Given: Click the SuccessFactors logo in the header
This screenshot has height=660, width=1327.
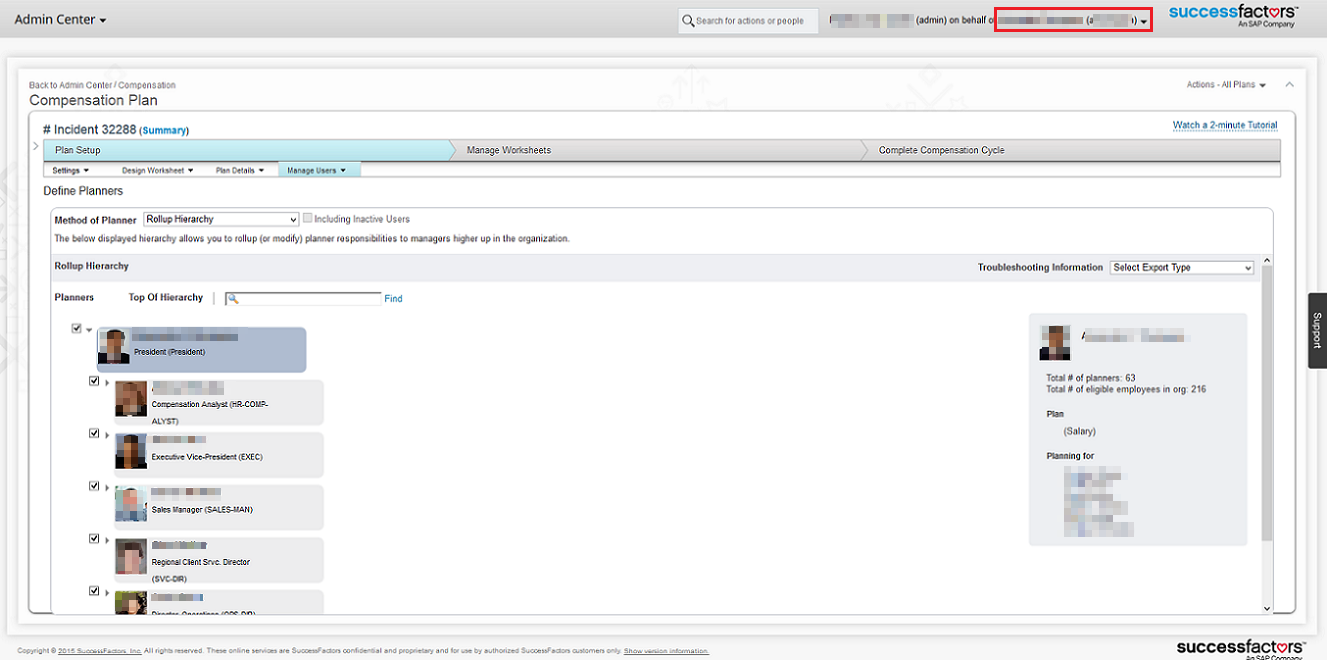Looking at the screenshot, I should click(1233, 15).
